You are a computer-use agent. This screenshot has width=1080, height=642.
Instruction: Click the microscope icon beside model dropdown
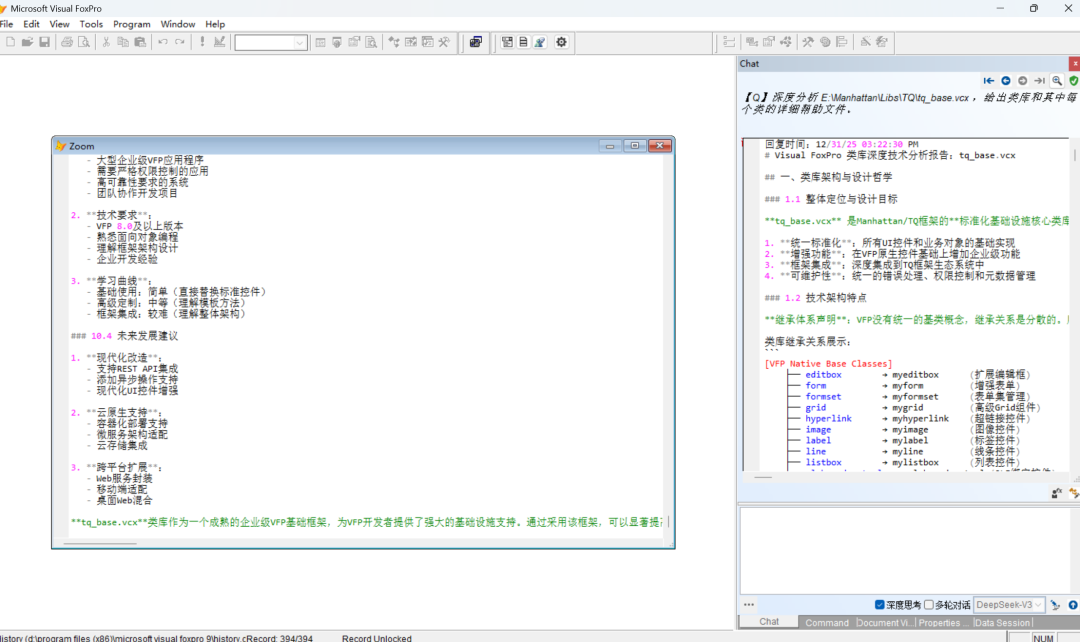1055,605
